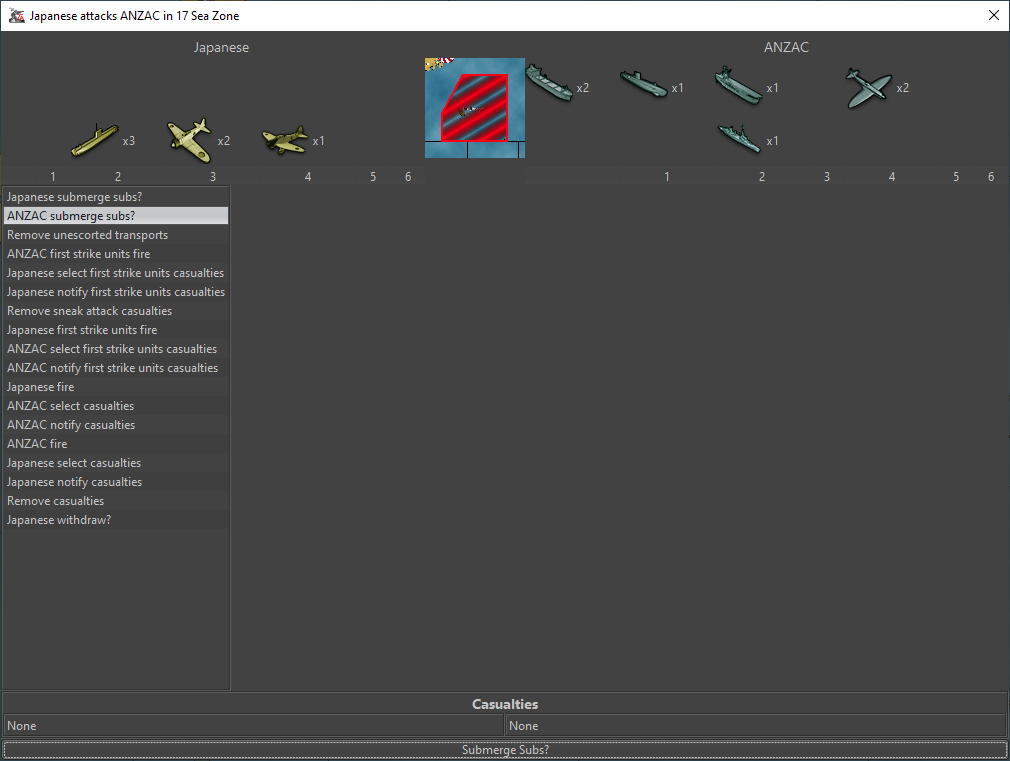
Task: Select 'Japanese notify first strike units casualties'
Action: [x=116, y=292]
